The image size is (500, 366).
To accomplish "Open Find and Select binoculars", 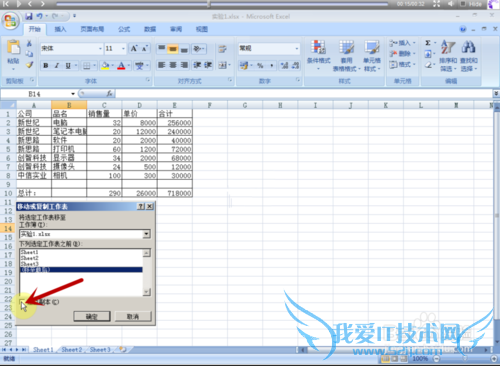I will click(469, 56).
